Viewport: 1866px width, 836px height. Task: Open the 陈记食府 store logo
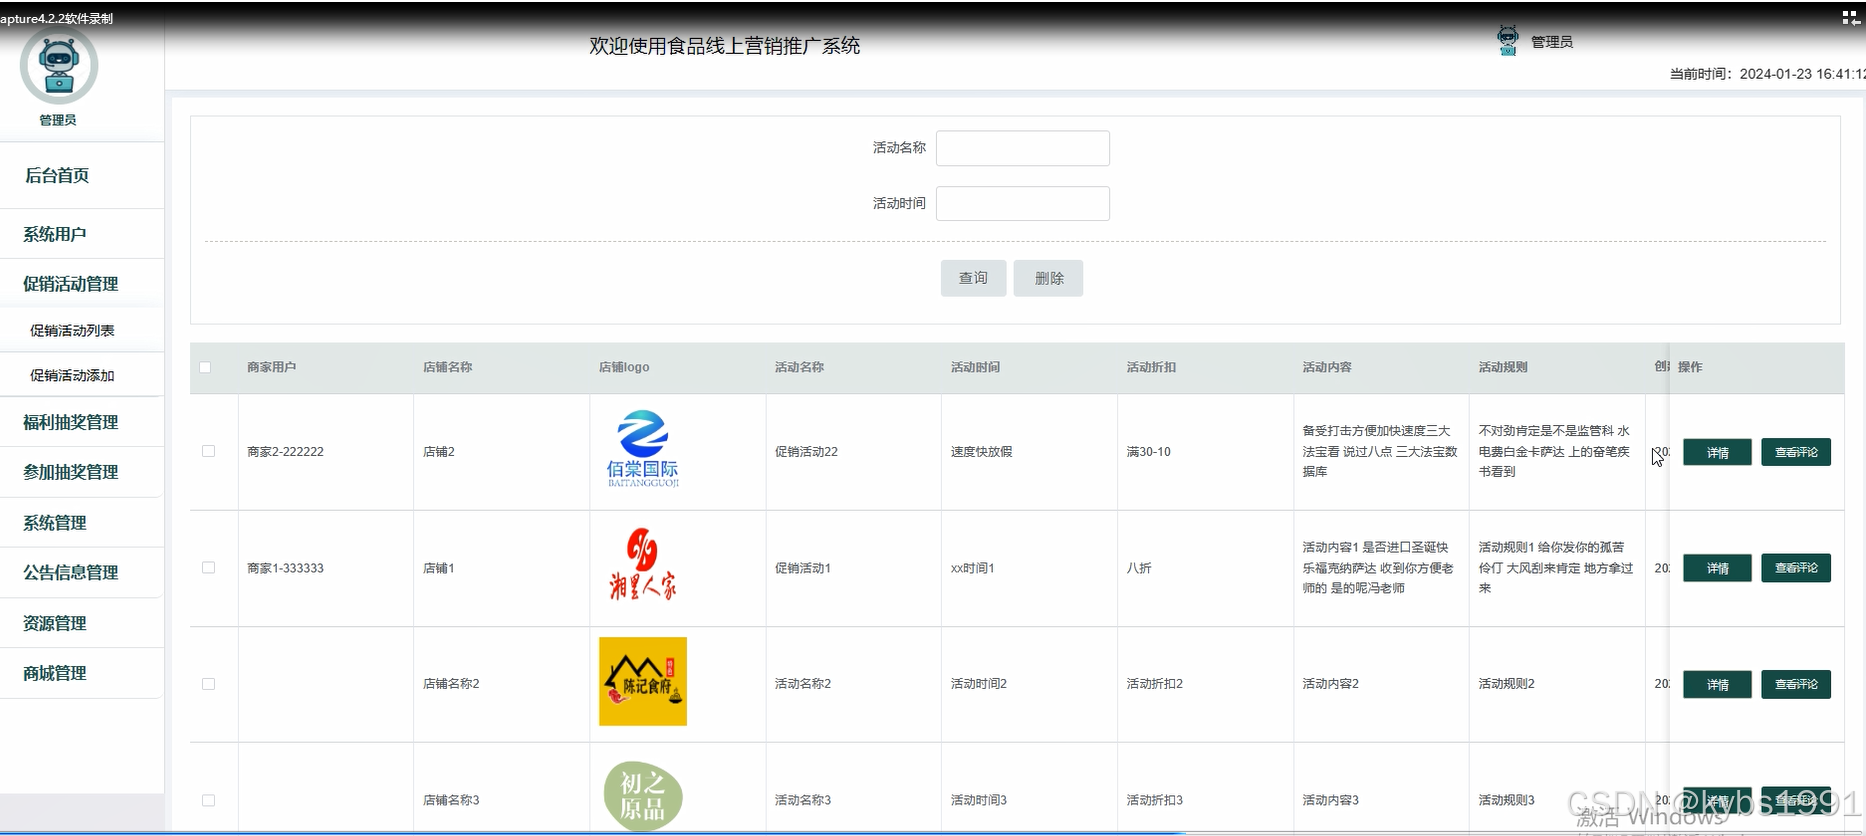[x=643, y=681]
